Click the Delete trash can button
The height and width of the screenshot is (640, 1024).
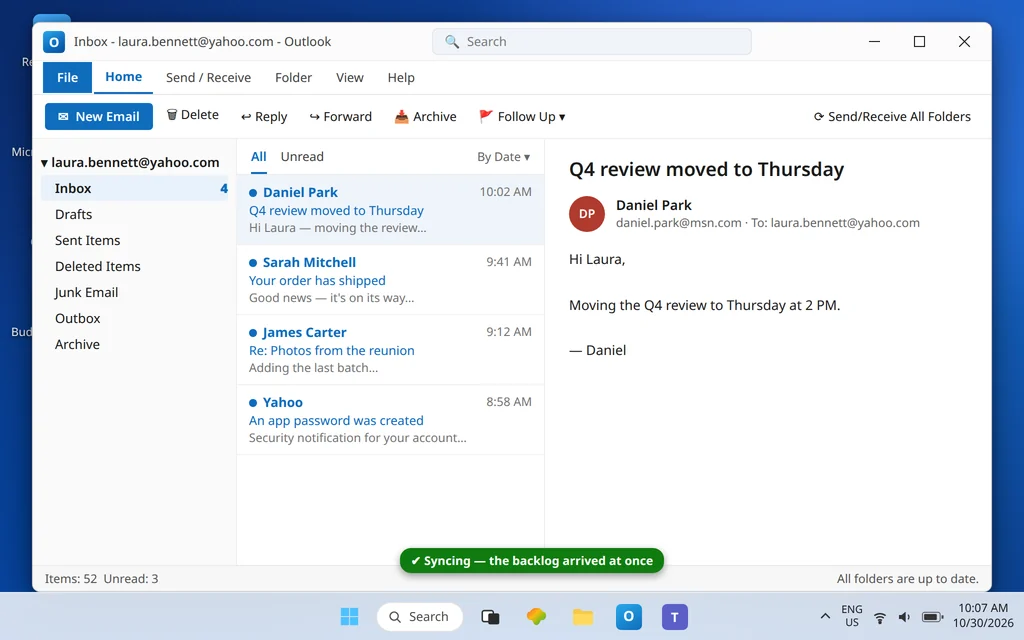point(193,115)
